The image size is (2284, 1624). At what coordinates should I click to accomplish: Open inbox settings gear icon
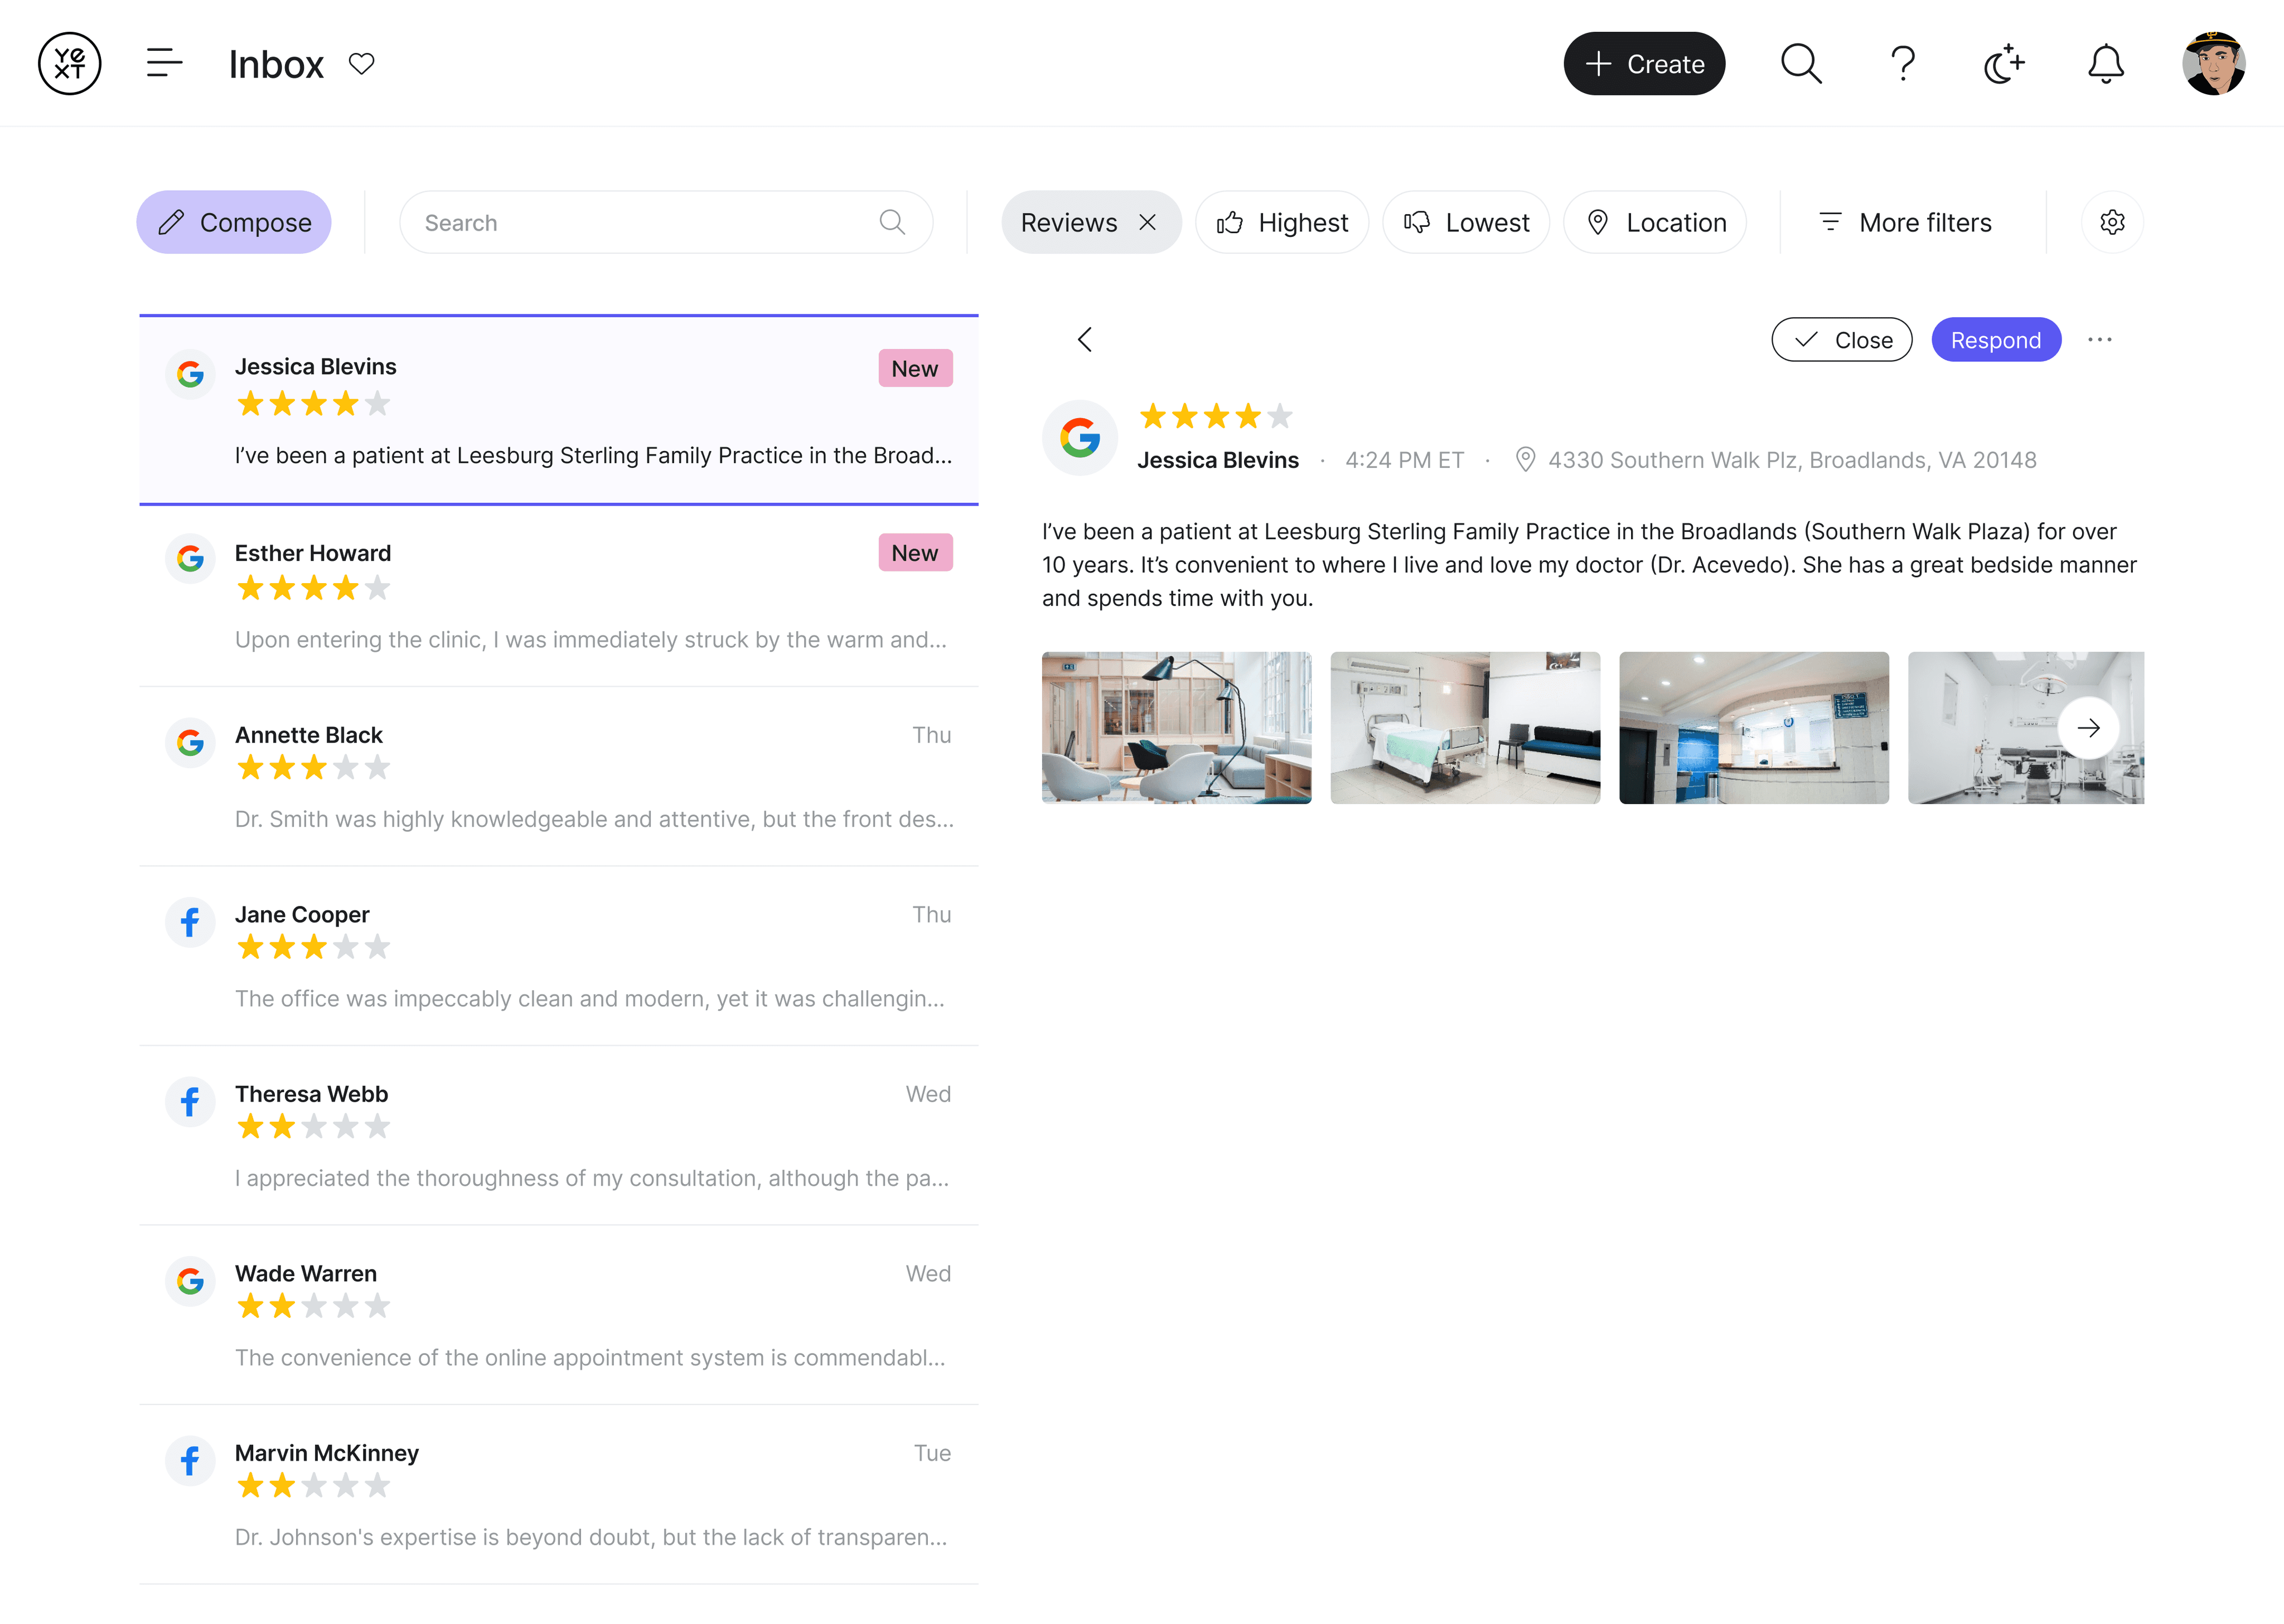pyautogui.click(x=2112, y=222)
